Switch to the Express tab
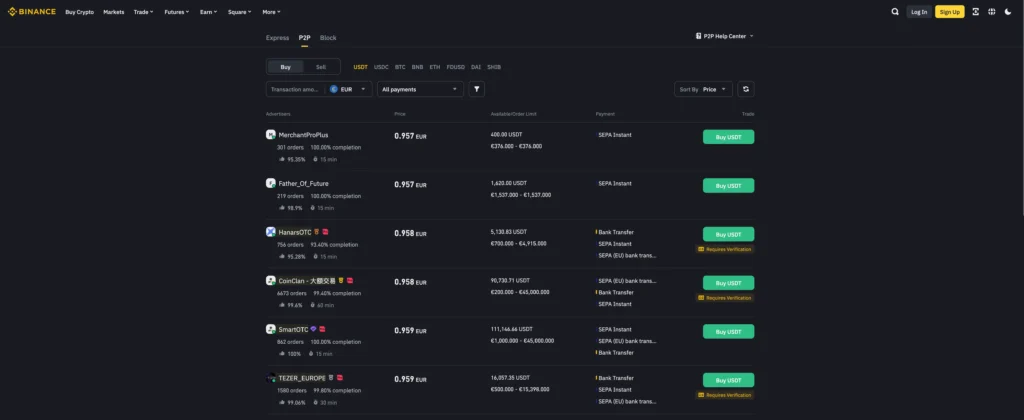Viewport: 1024px width, 420px height. pyautogui.click(x=278, y=38)
